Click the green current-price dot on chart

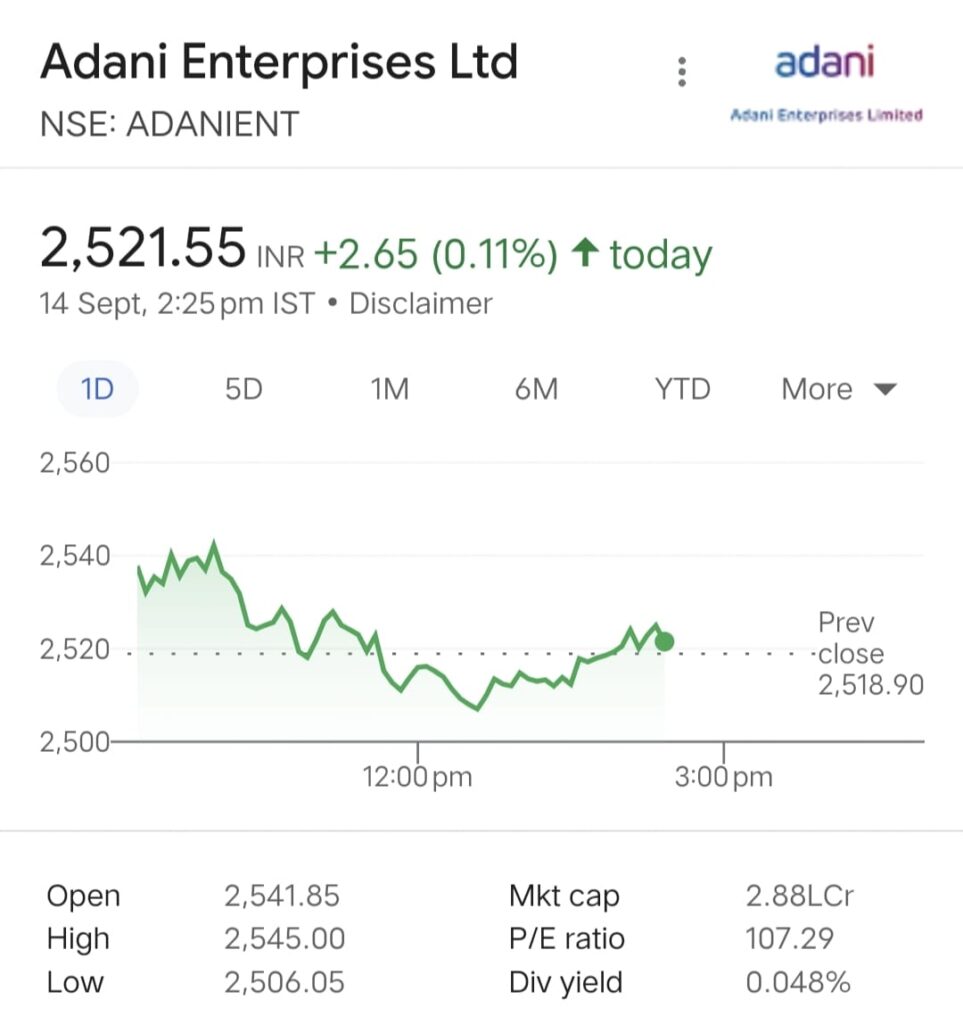[664, 642]
